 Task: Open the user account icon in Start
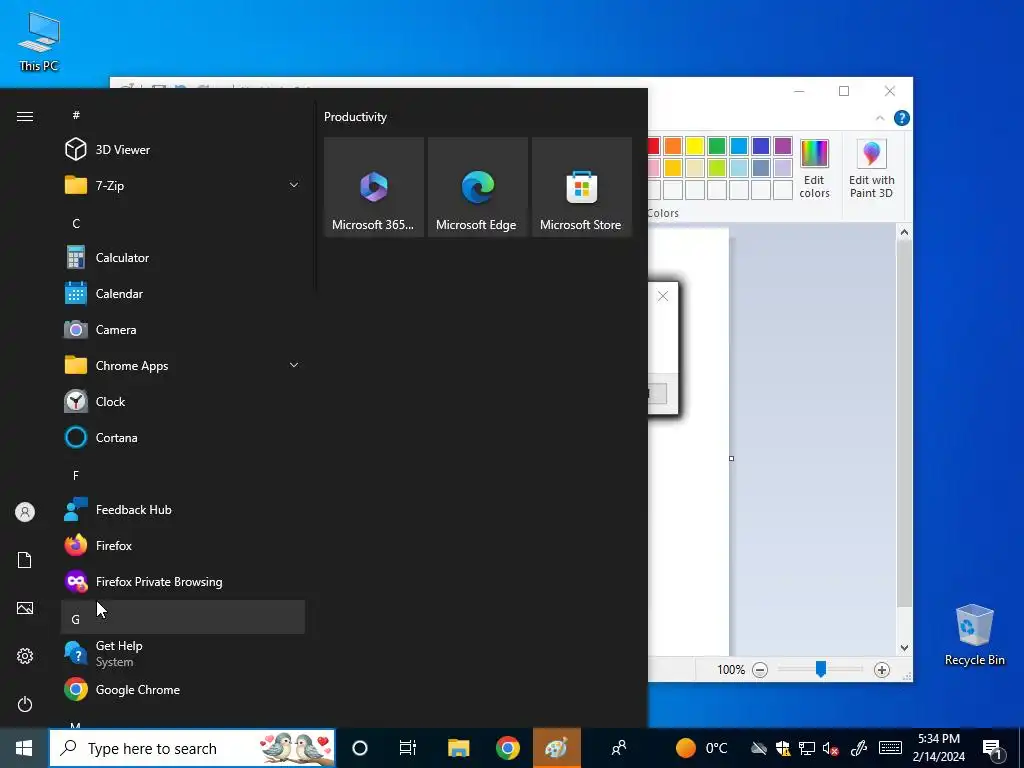click(x=25, y=512)
